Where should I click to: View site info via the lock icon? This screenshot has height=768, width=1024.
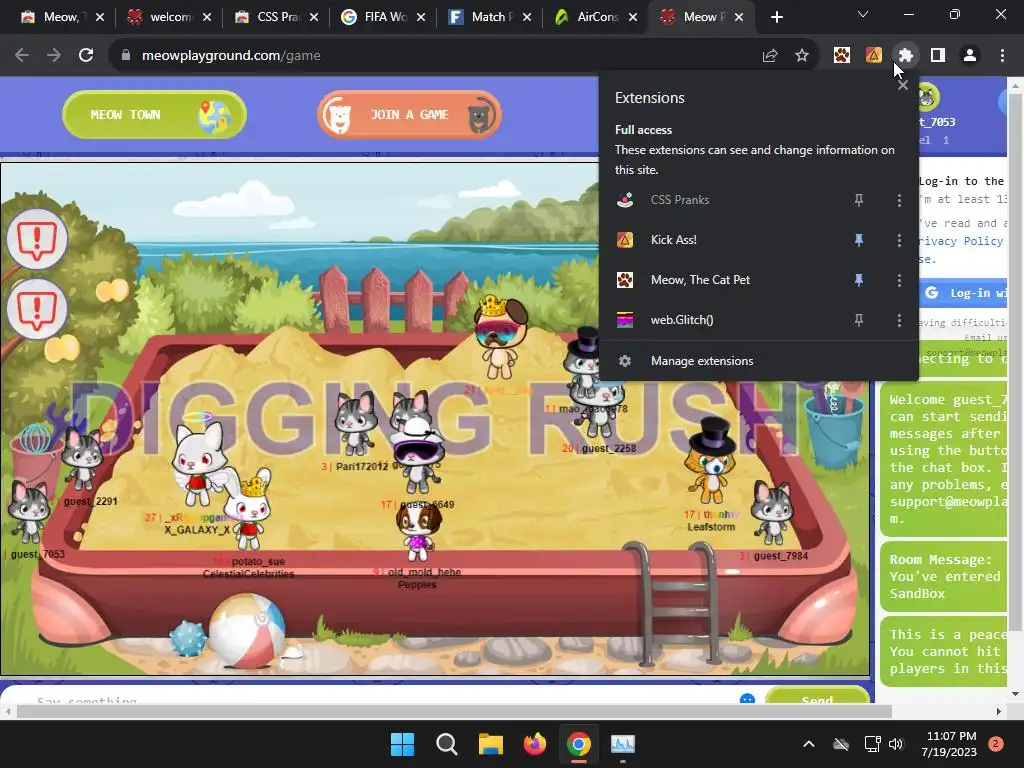[125, 56]
